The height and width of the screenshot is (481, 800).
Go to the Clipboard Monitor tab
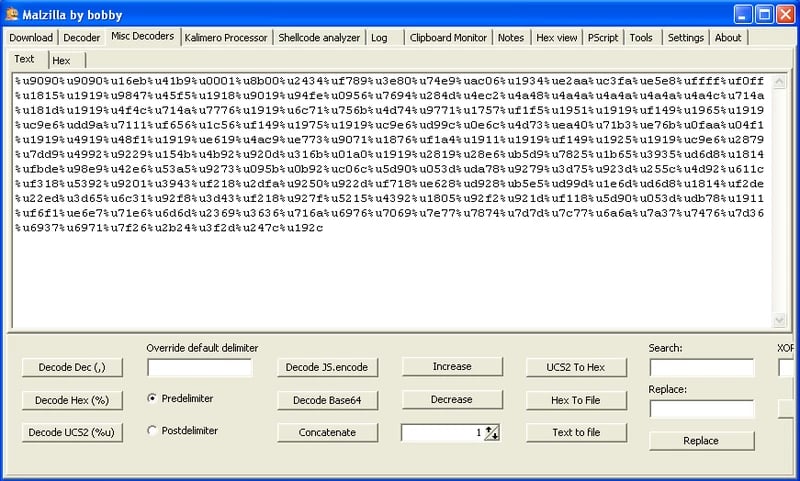pos(448,38)
